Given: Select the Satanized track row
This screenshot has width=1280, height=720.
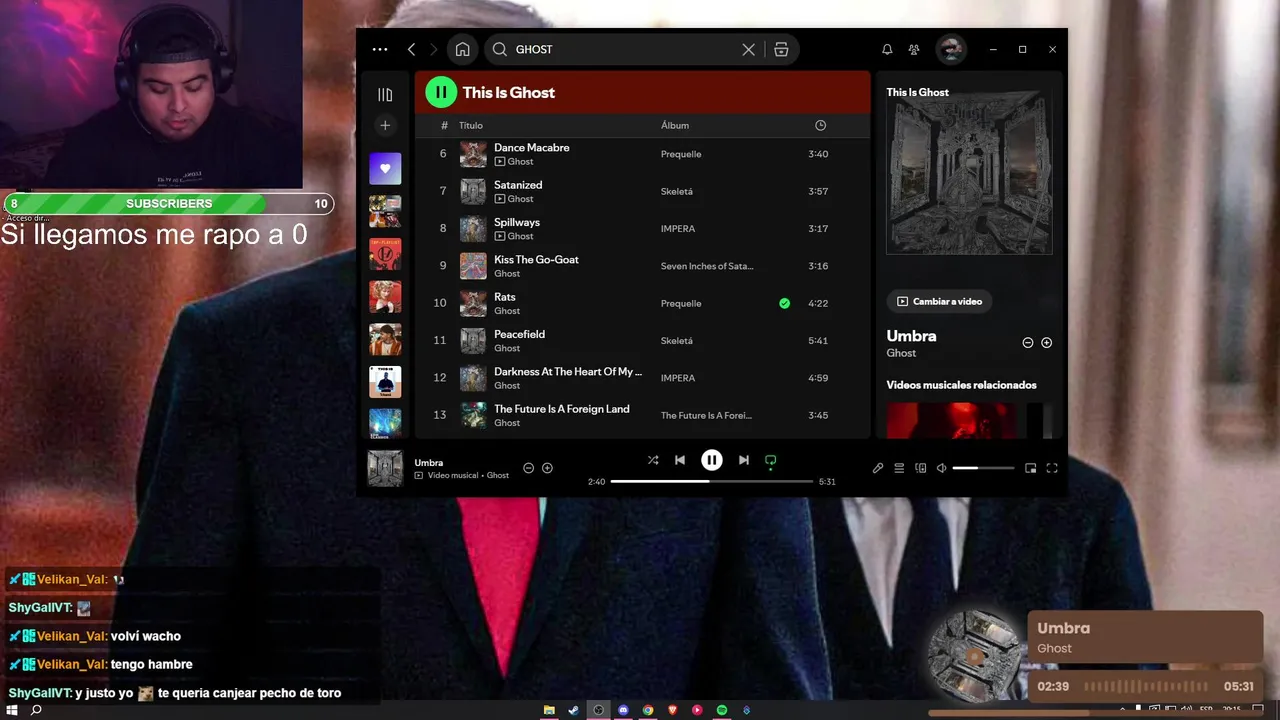Looking at the screenshot, I should coord(642,191).
